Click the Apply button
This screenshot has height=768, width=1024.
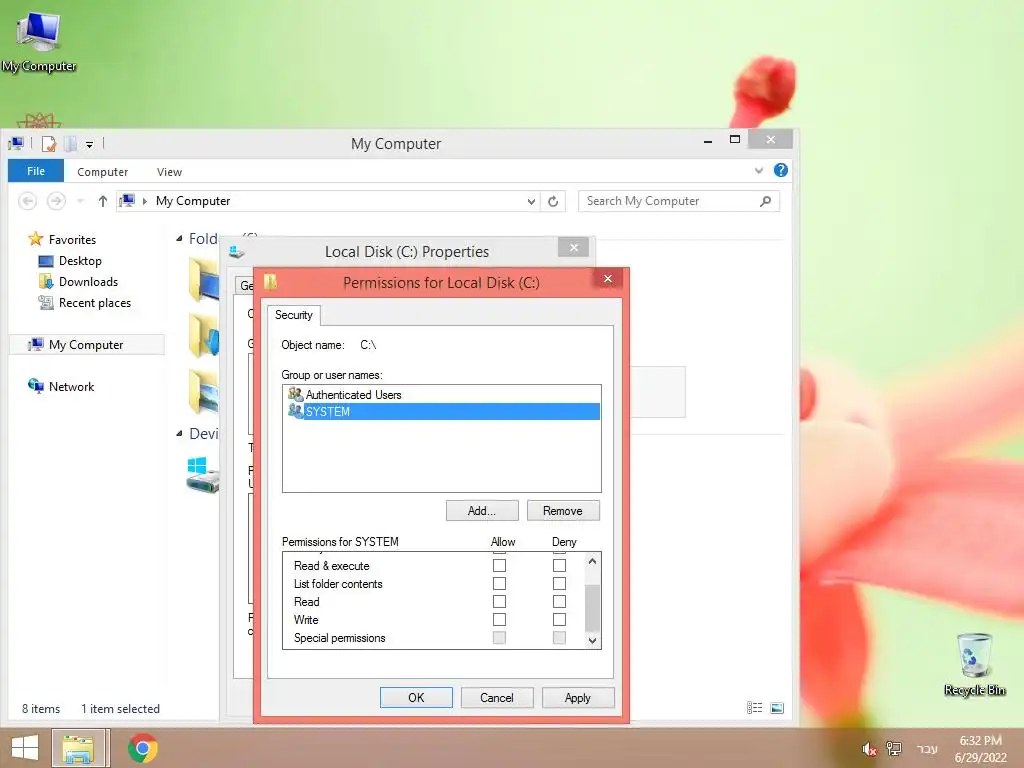(578, 697)
